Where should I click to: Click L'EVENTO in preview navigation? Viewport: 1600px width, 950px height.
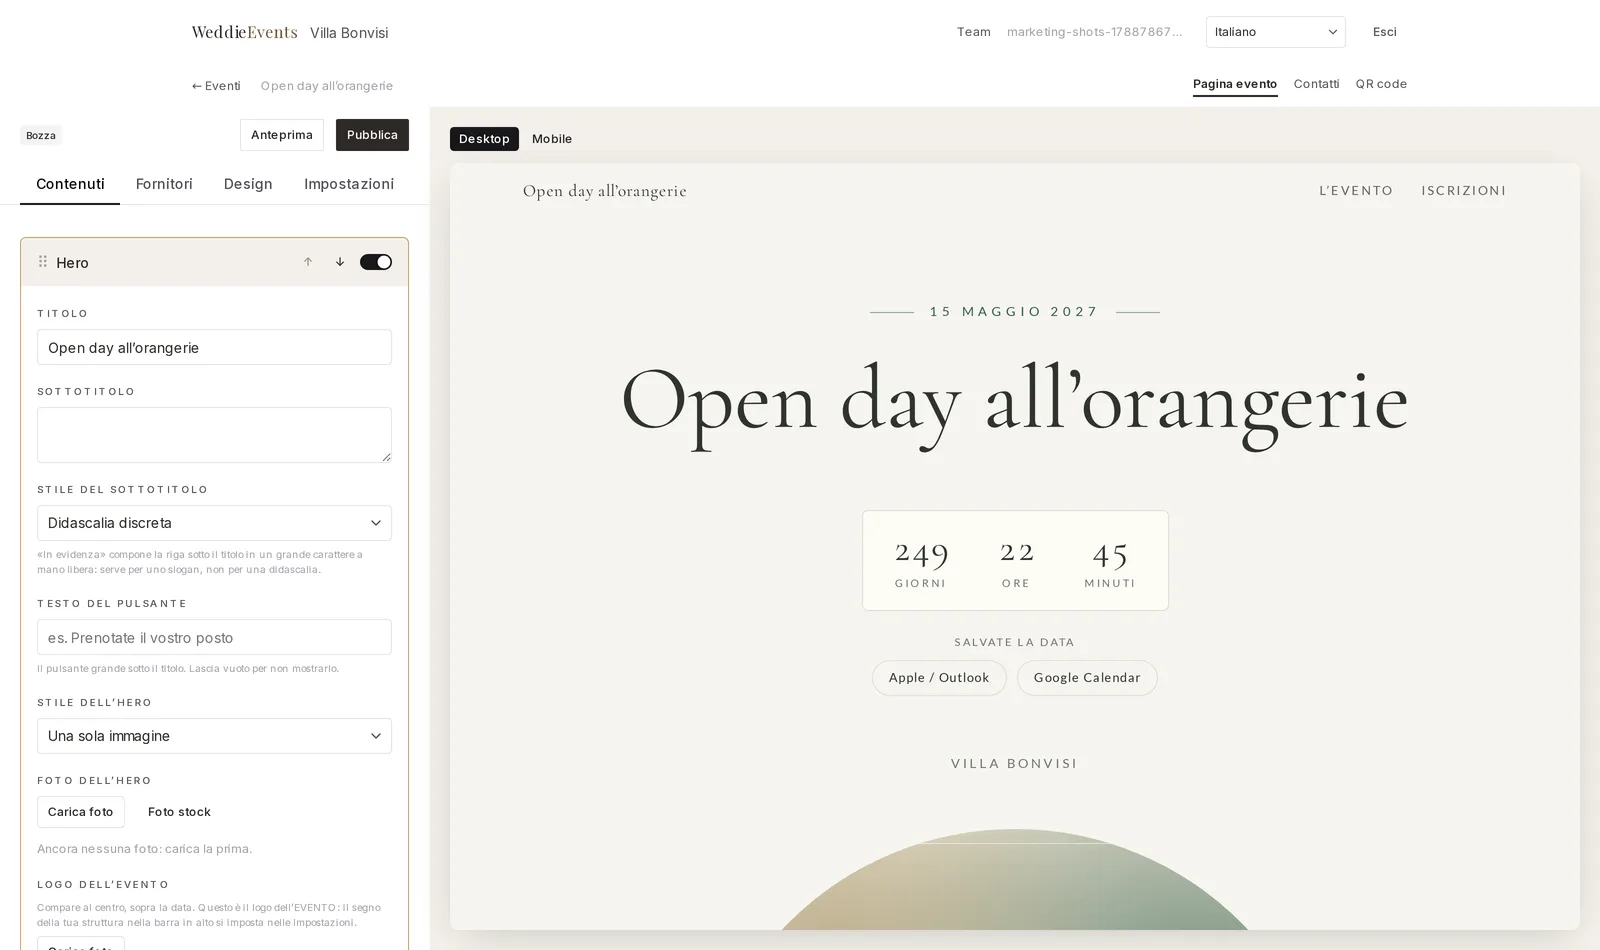click(1356, 190)
